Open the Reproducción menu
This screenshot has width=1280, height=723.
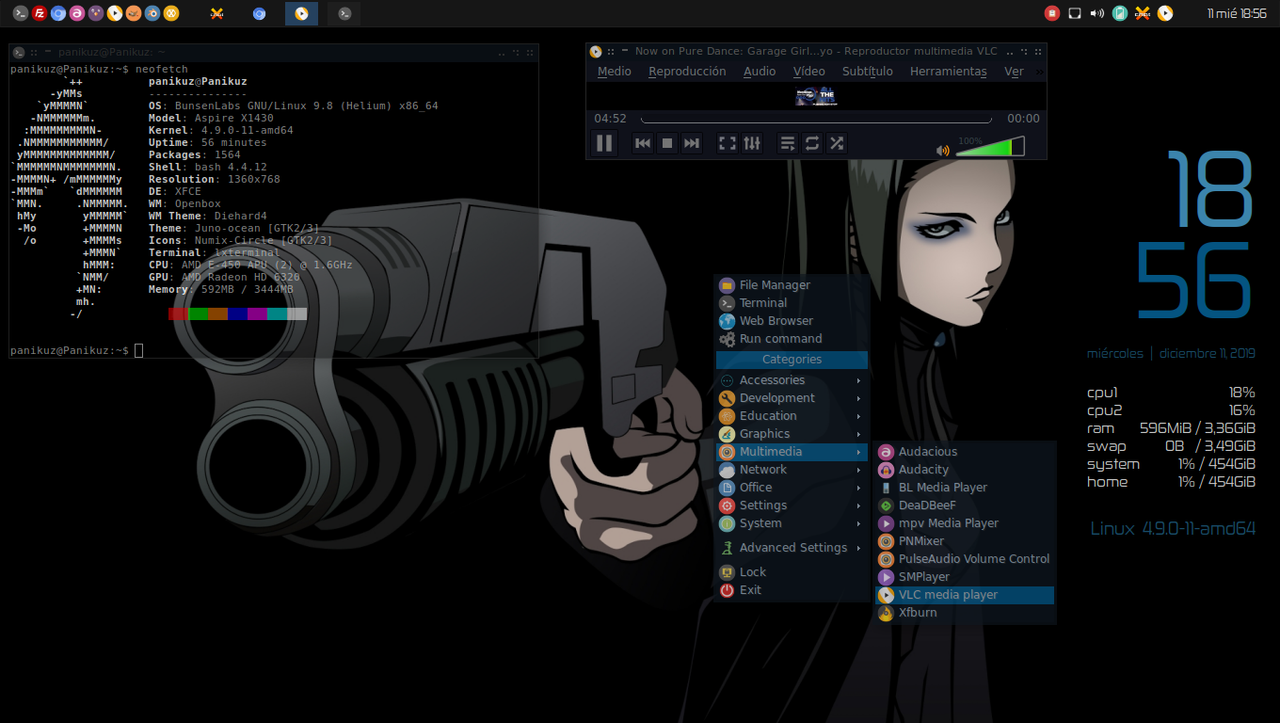click(687, 71)
